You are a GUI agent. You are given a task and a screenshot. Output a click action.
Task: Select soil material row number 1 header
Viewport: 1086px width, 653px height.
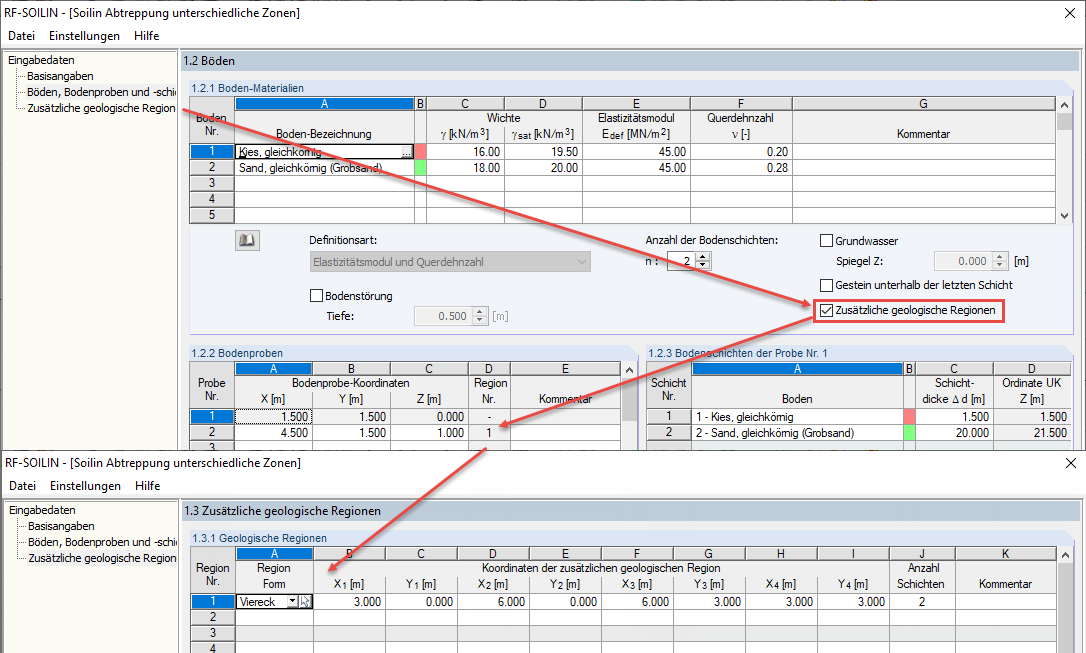tap(212, 152)
